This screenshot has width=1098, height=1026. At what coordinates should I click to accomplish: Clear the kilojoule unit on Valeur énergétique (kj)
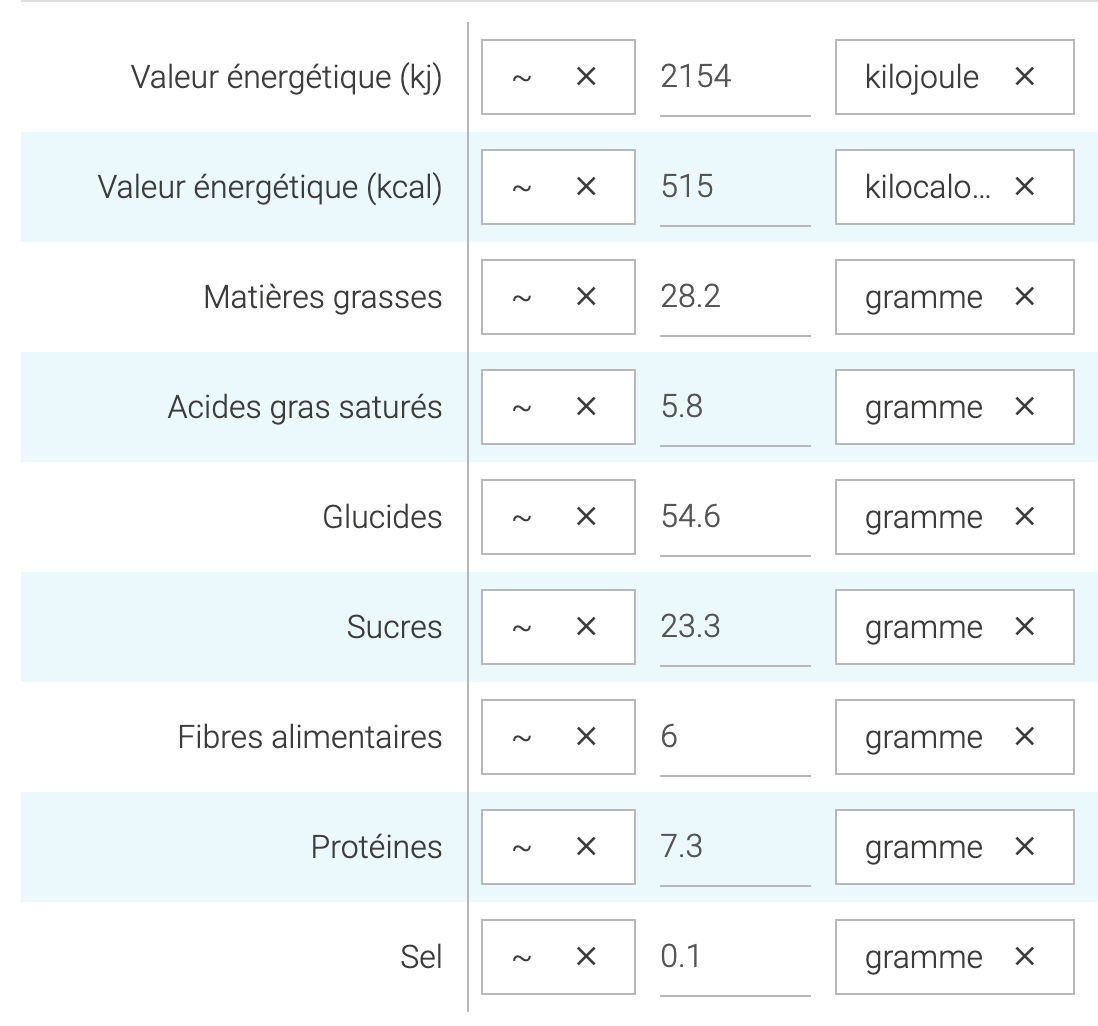click(x=1024, y=77)
